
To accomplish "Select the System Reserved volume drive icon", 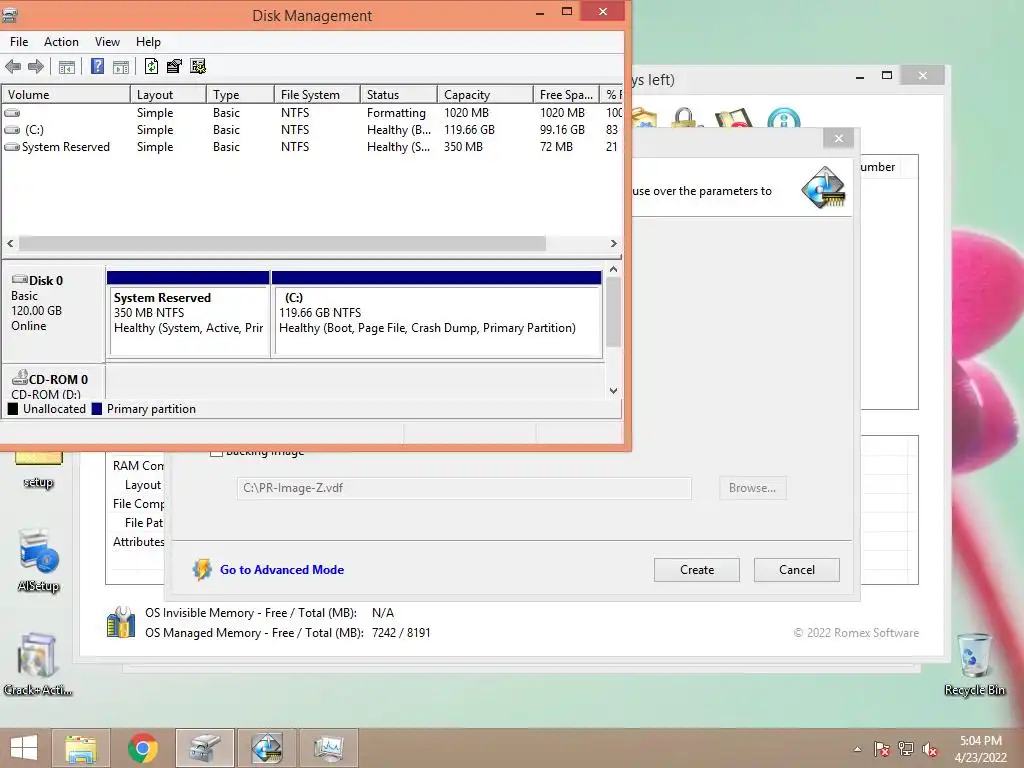I will click(12, 147).
